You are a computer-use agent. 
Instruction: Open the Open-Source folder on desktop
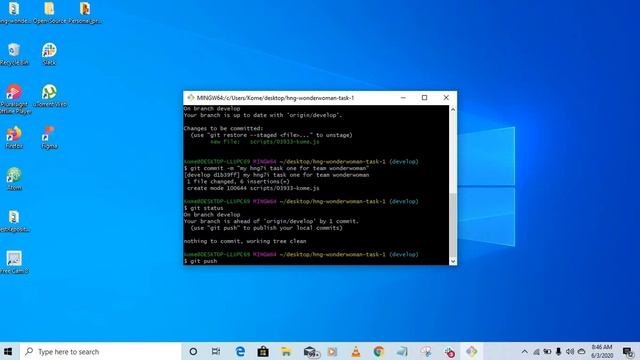(x=49, y=13)
